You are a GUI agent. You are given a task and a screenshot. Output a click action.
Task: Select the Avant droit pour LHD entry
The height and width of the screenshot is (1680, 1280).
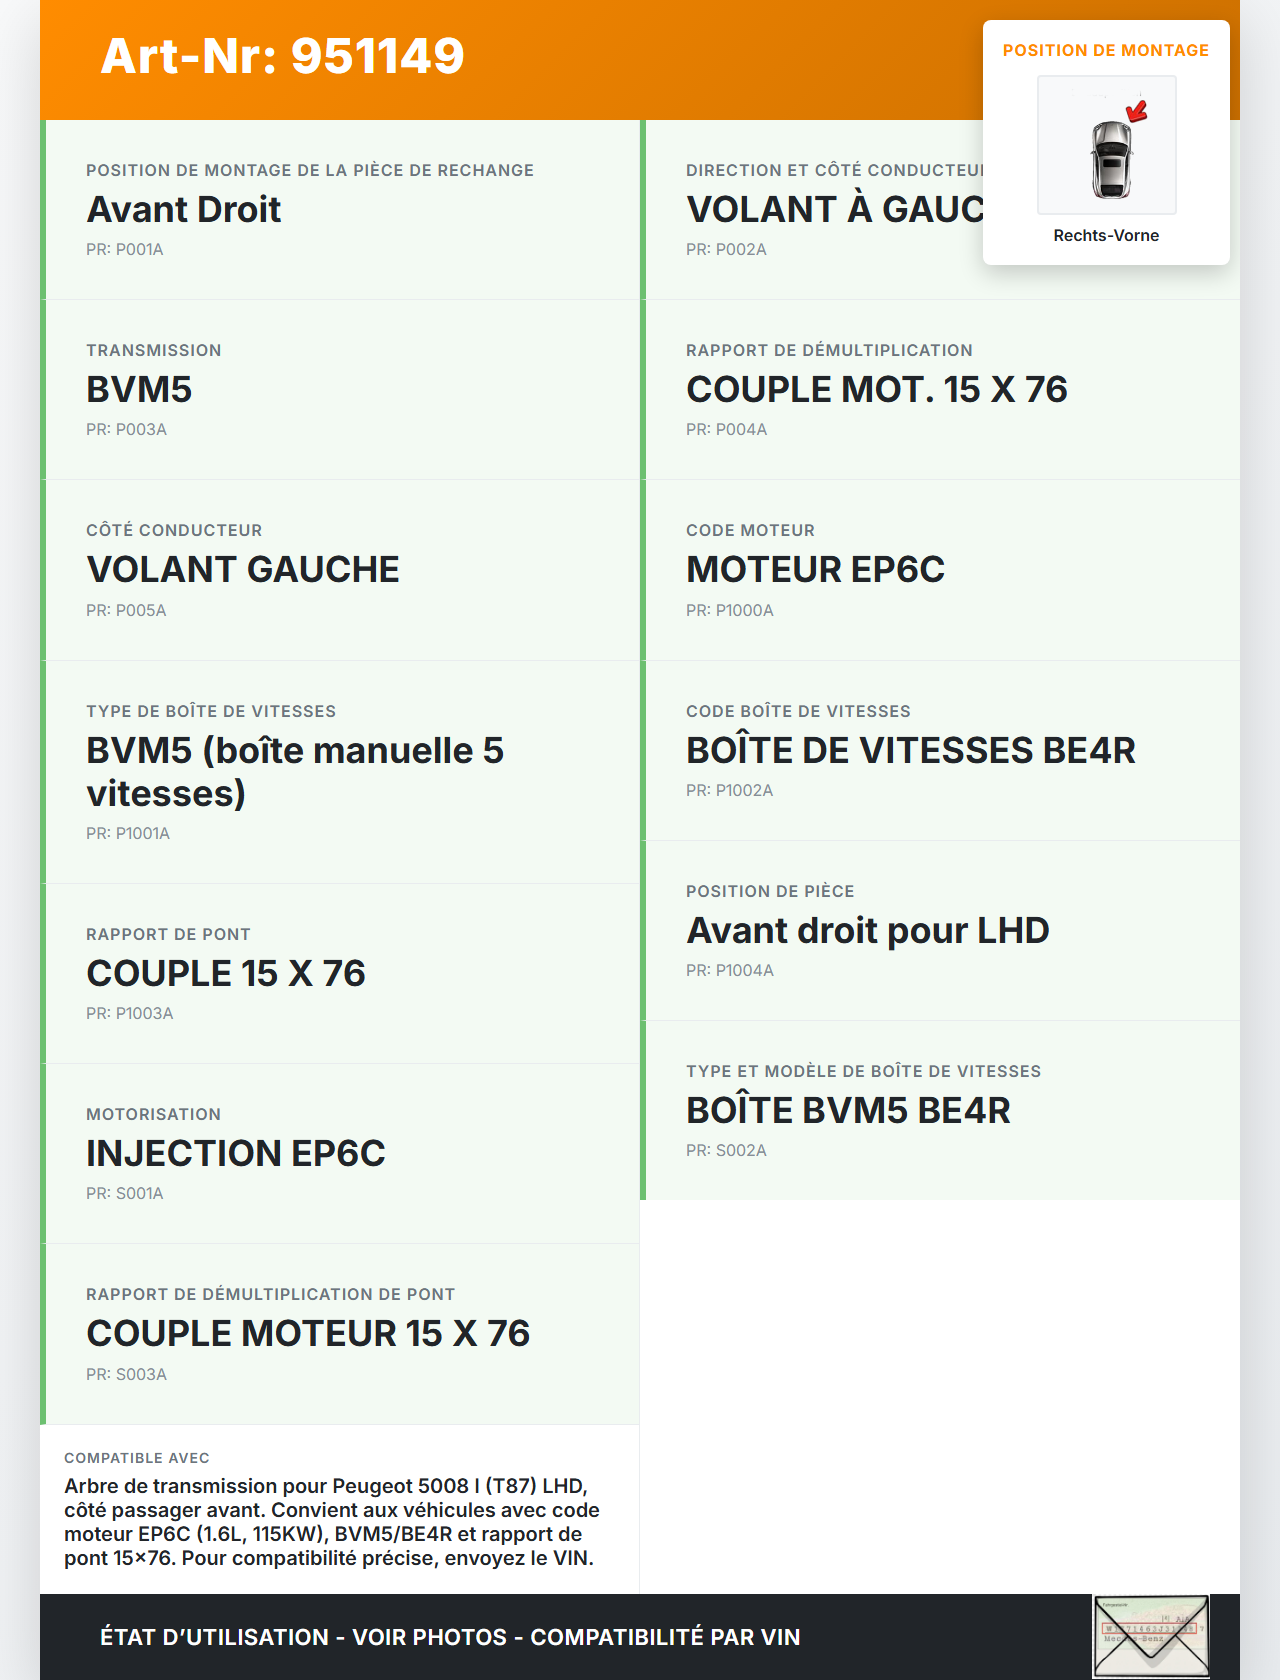point(868,931)
